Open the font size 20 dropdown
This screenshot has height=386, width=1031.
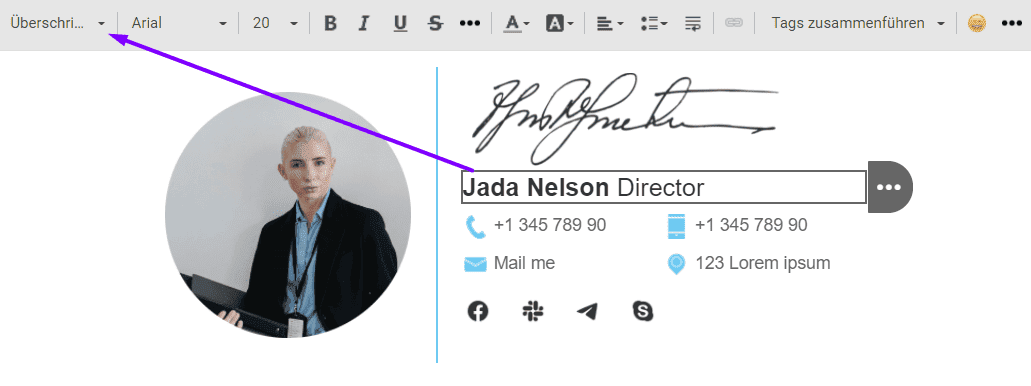point(275,23)
